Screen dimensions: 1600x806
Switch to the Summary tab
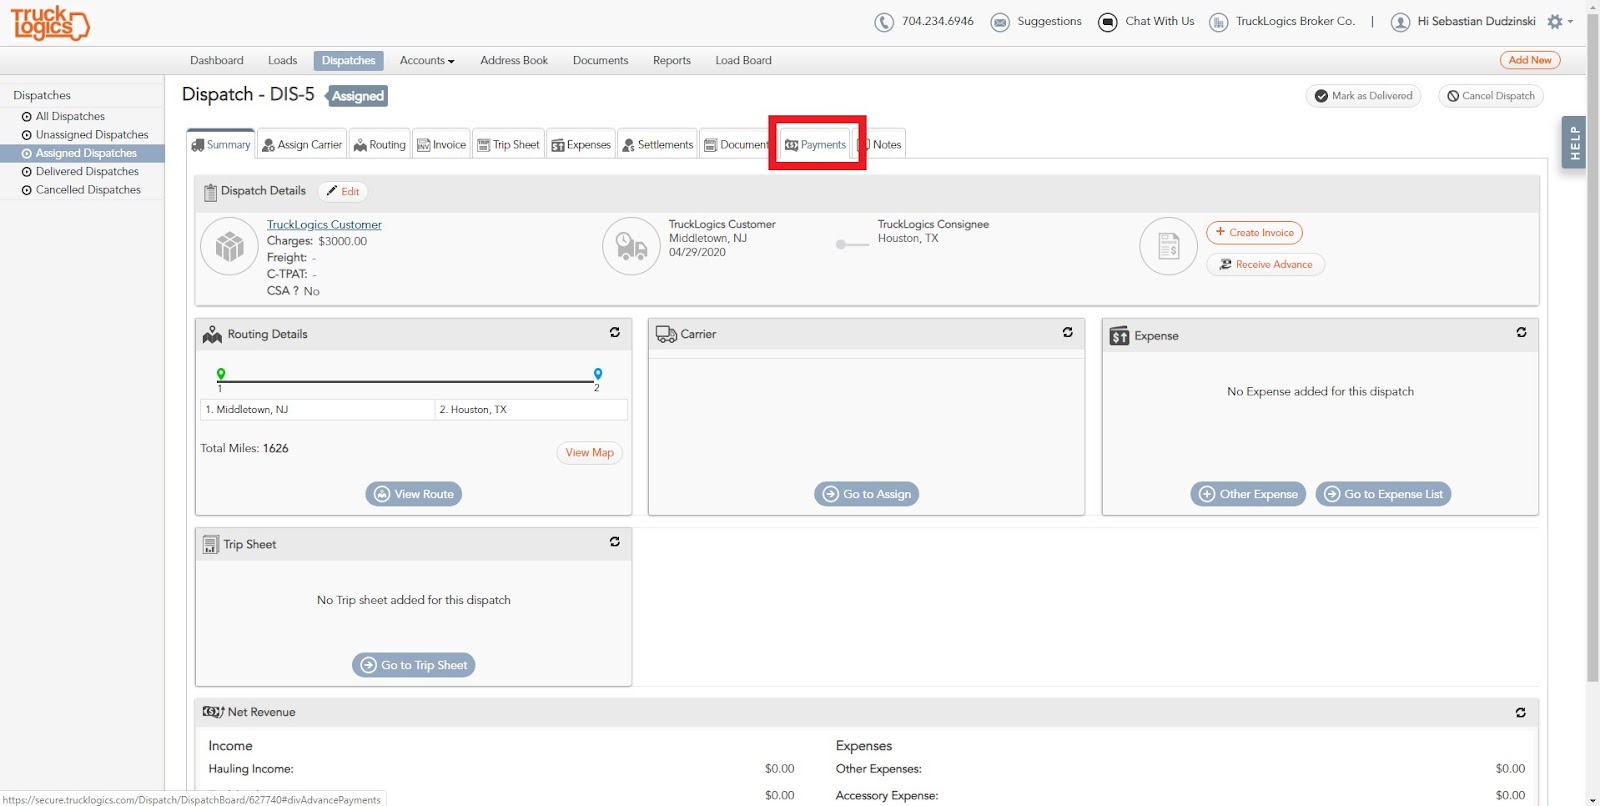(x=221, y=145)
